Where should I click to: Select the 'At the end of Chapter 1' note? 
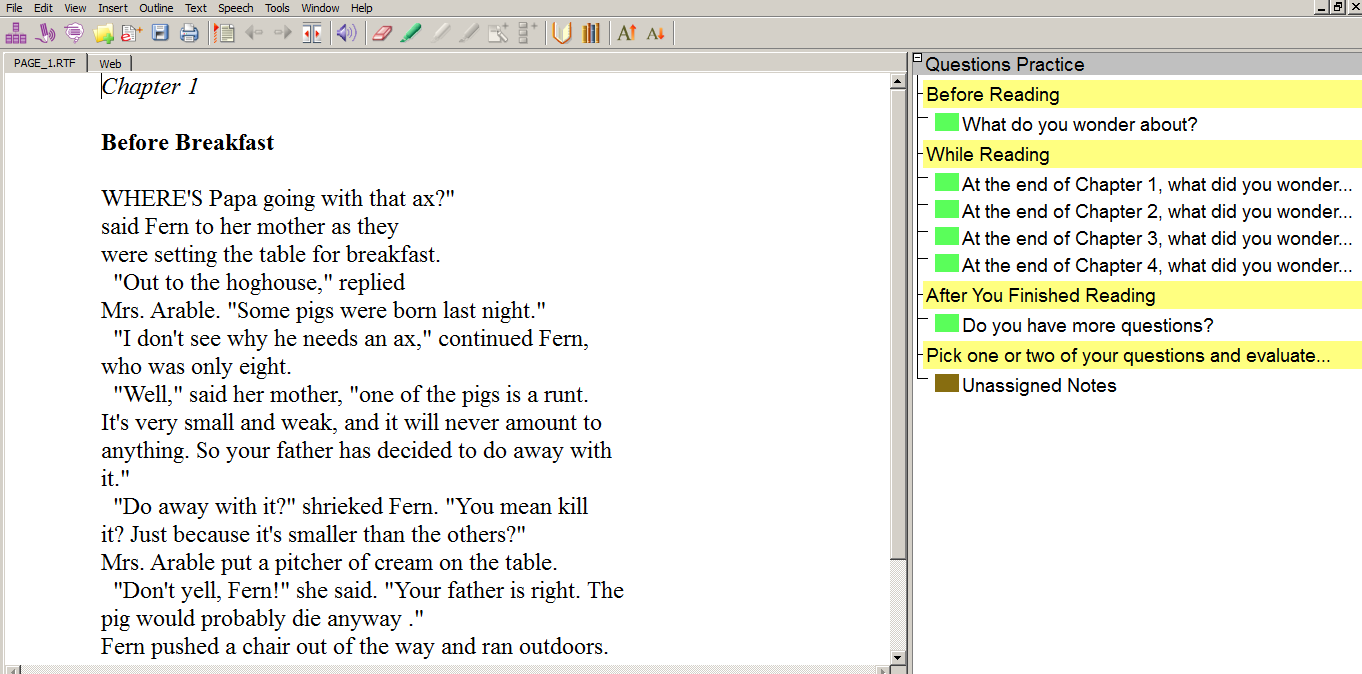point(1157,185)
